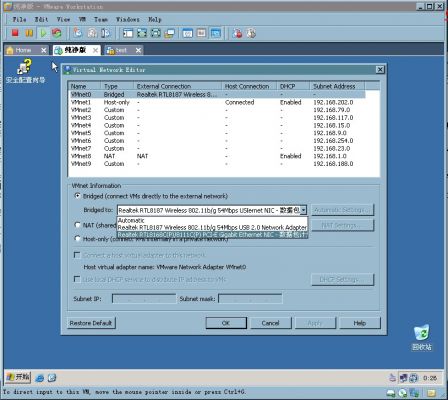Open the View menu

[x=63, y=19]
